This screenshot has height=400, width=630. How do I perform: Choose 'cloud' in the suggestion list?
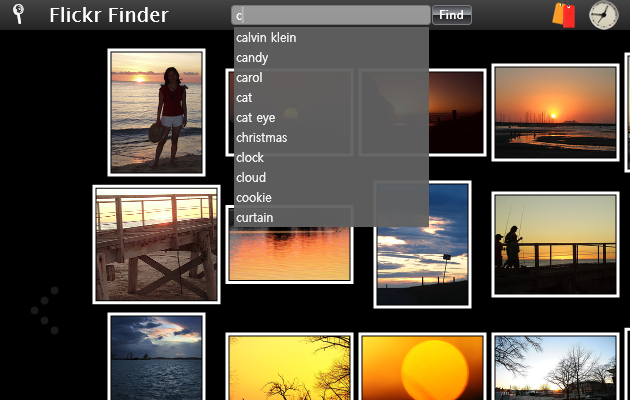coord(331,178)
